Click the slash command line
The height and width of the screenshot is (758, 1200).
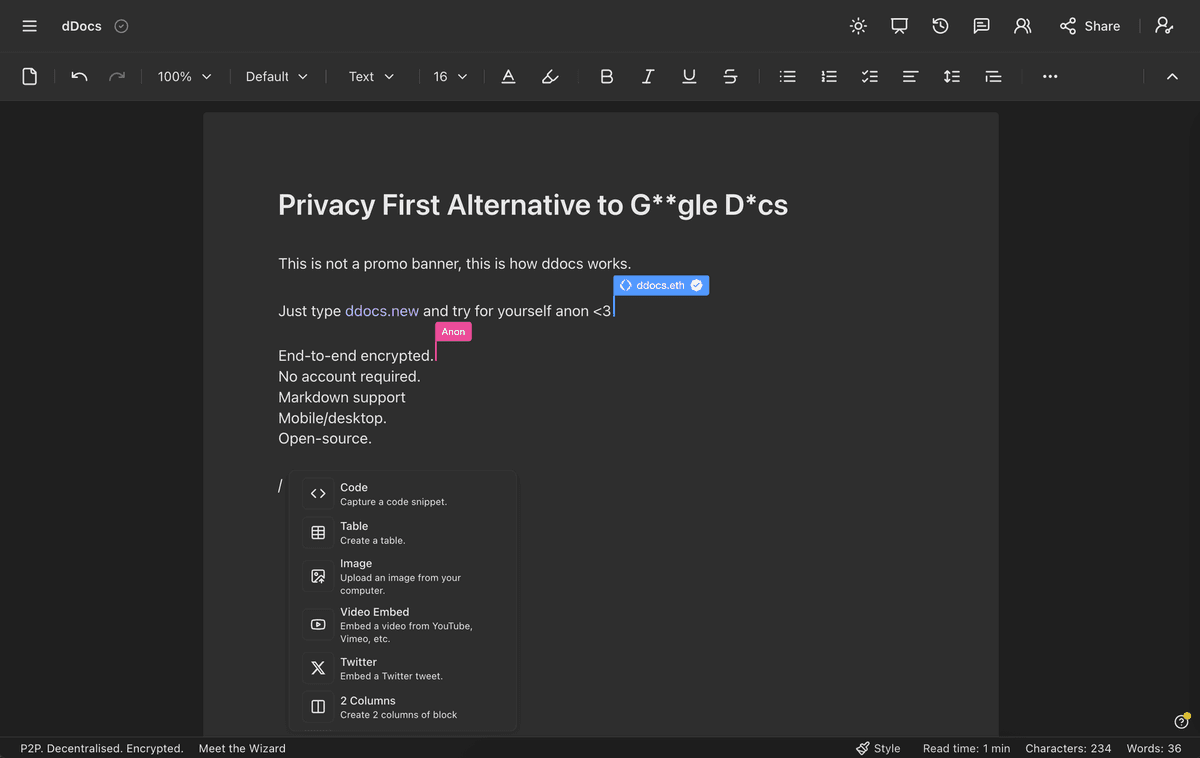click(x=281, y=487)
